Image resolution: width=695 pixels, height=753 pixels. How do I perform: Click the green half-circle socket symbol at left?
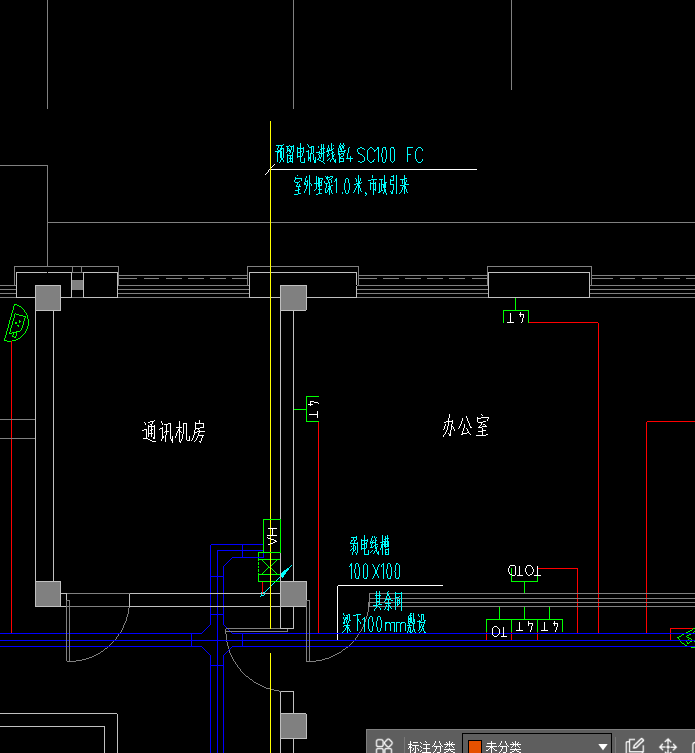point(17,323)
